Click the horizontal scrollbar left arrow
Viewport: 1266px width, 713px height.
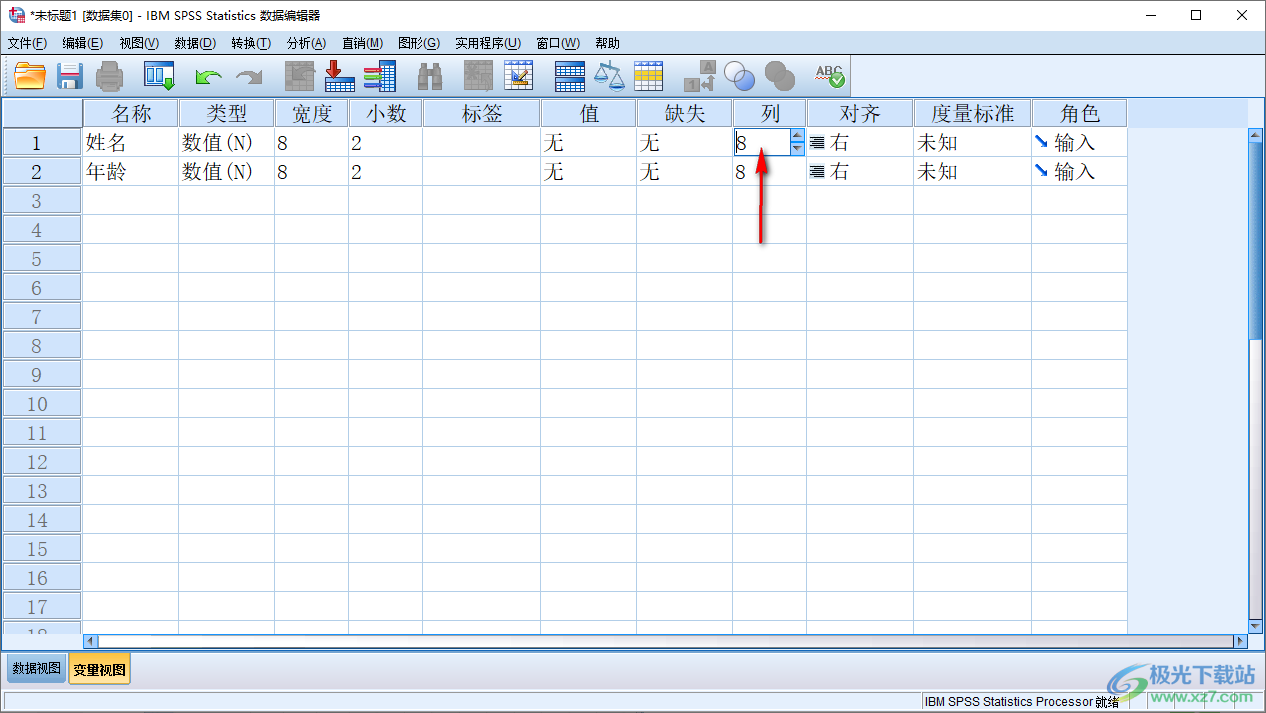coord(91,641)
